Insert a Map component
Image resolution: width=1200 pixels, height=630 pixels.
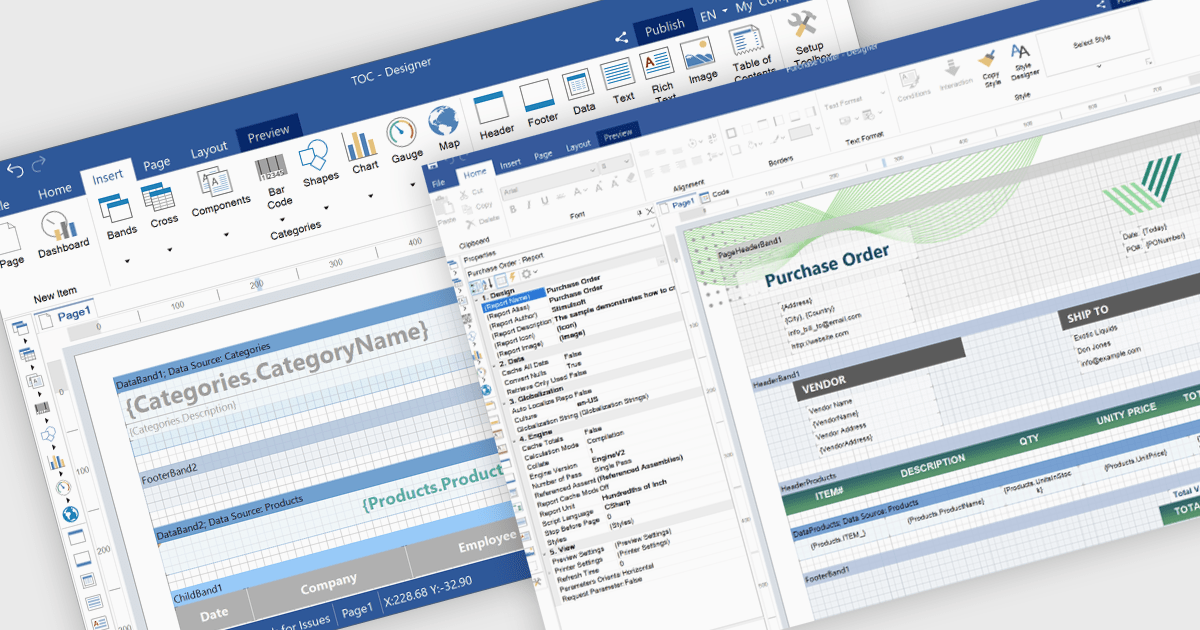pyautogui.click(x=443, y=122)
